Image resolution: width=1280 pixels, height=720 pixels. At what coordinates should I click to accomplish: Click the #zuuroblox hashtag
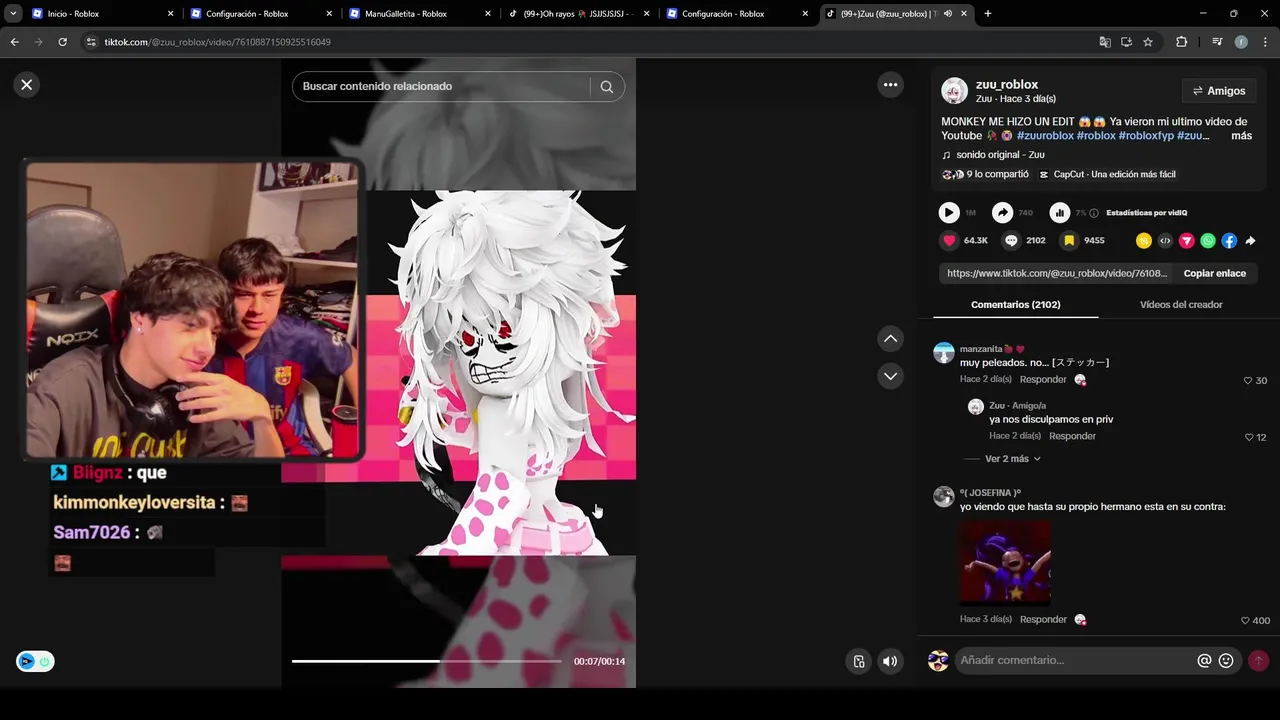[1045, 136]
